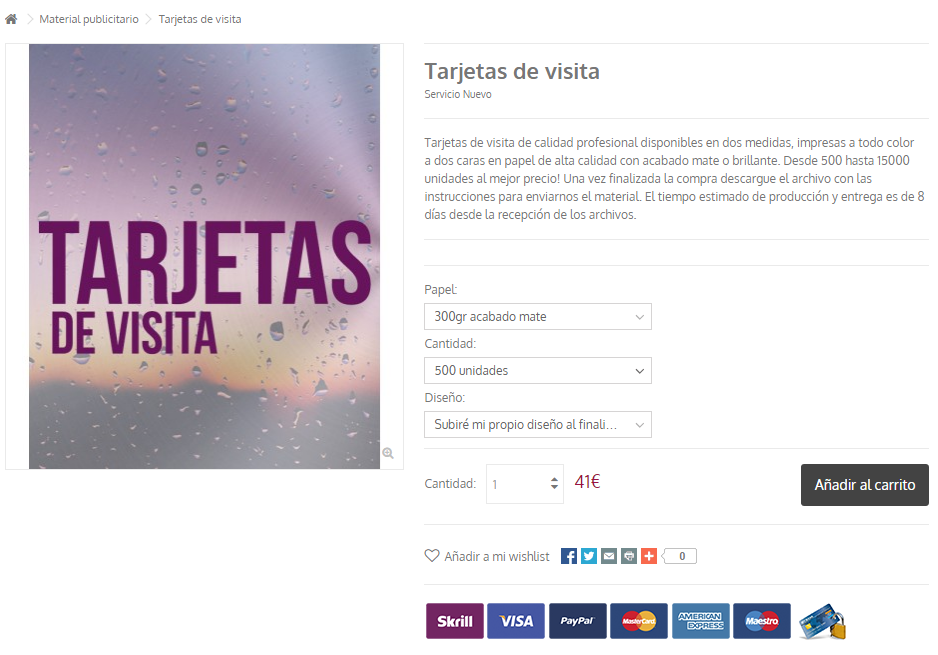Viewport: 938px width, 655px height.
Task: Click the heart wishlist icon
Action: point(431,556)
